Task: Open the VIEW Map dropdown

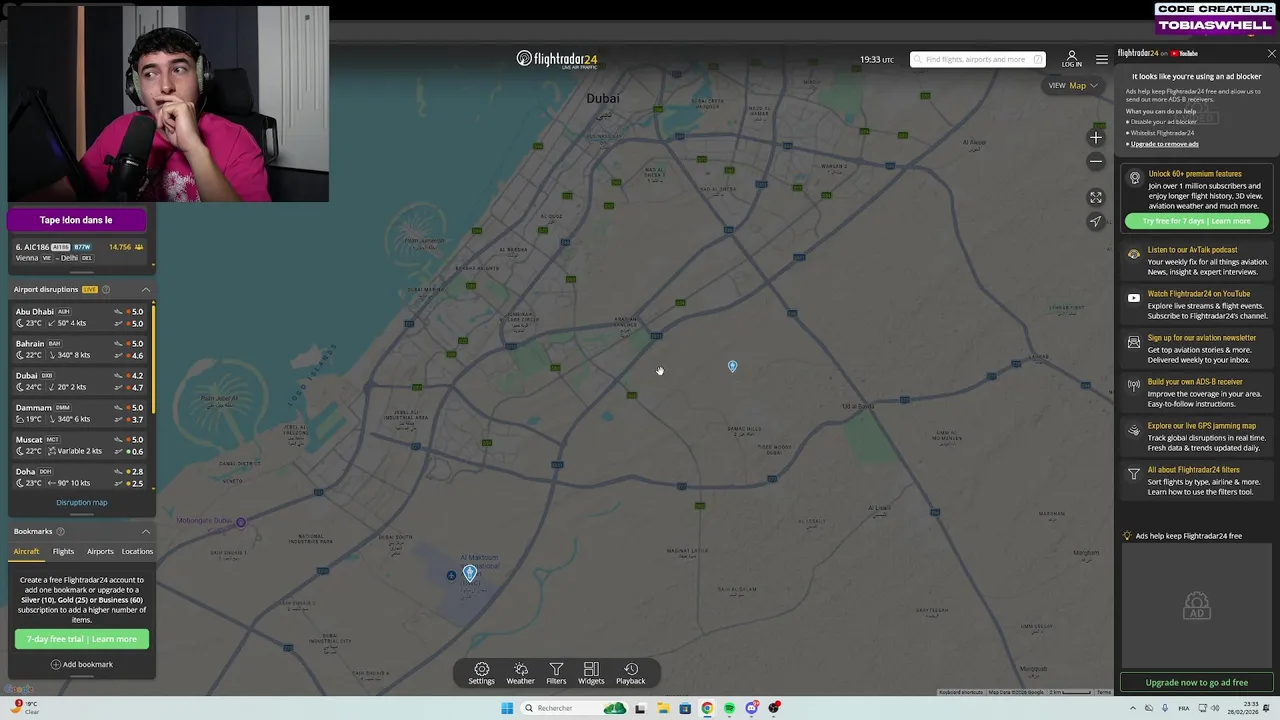Action: [1072, 86]
